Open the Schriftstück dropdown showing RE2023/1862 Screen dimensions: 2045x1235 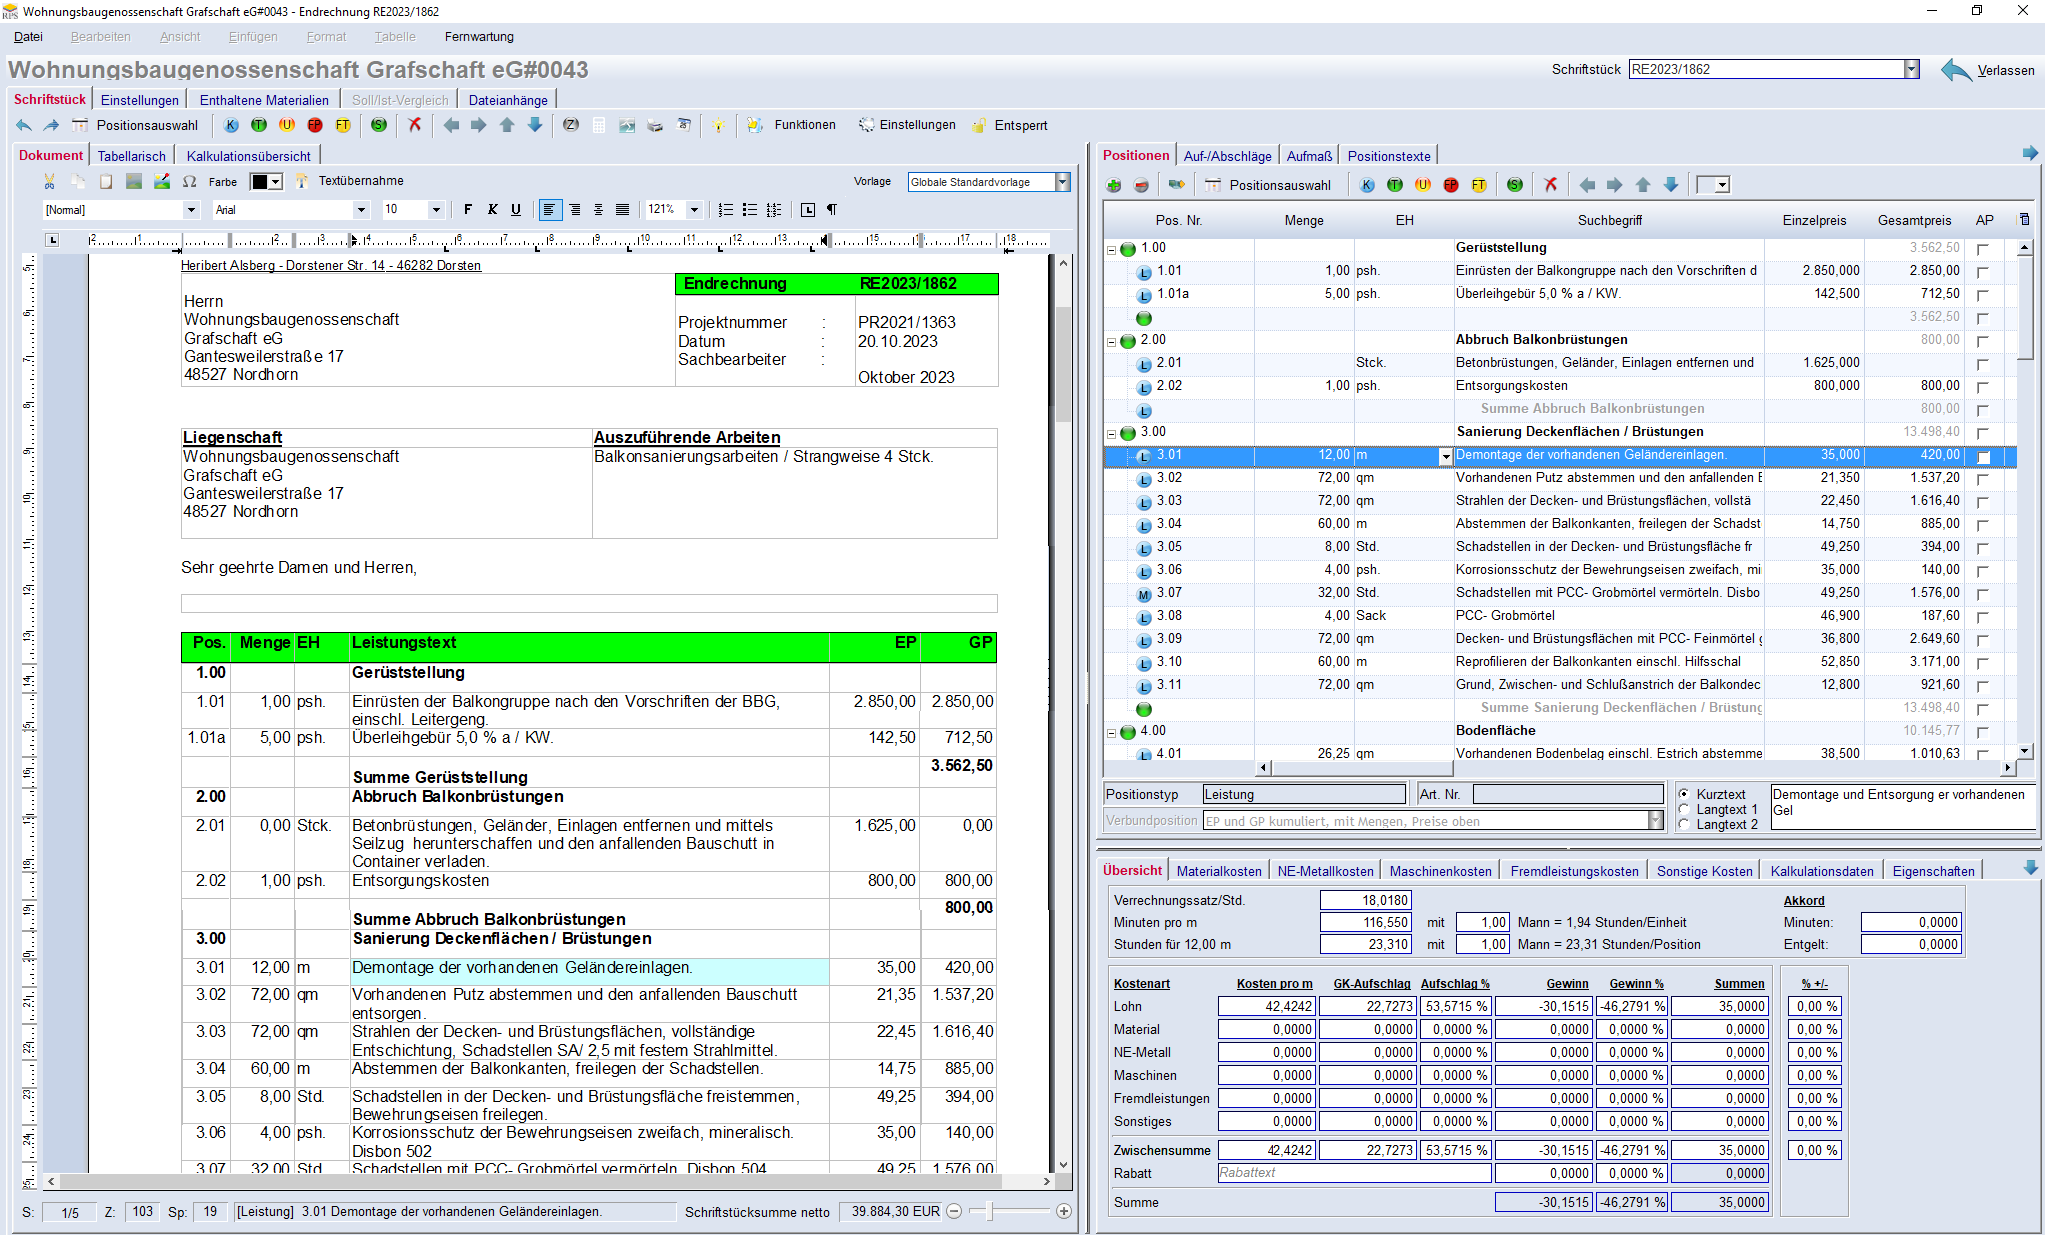click(1912, 69)
